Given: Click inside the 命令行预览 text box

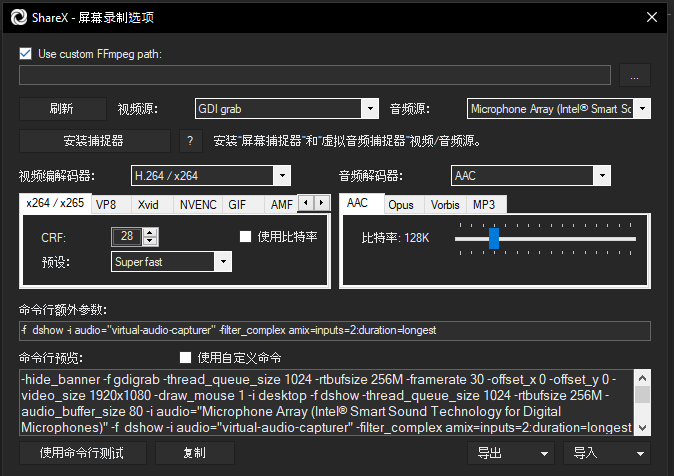Looking at the screenshot, I should click(327, 403).
